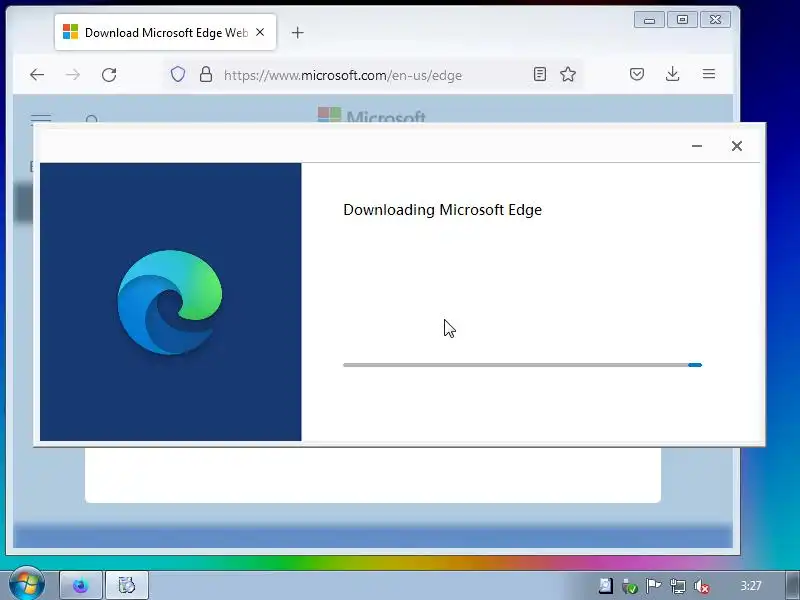Open the Firefox hamburger application menu
Viewport: 800px width, 600px height.
pos(709,74)
